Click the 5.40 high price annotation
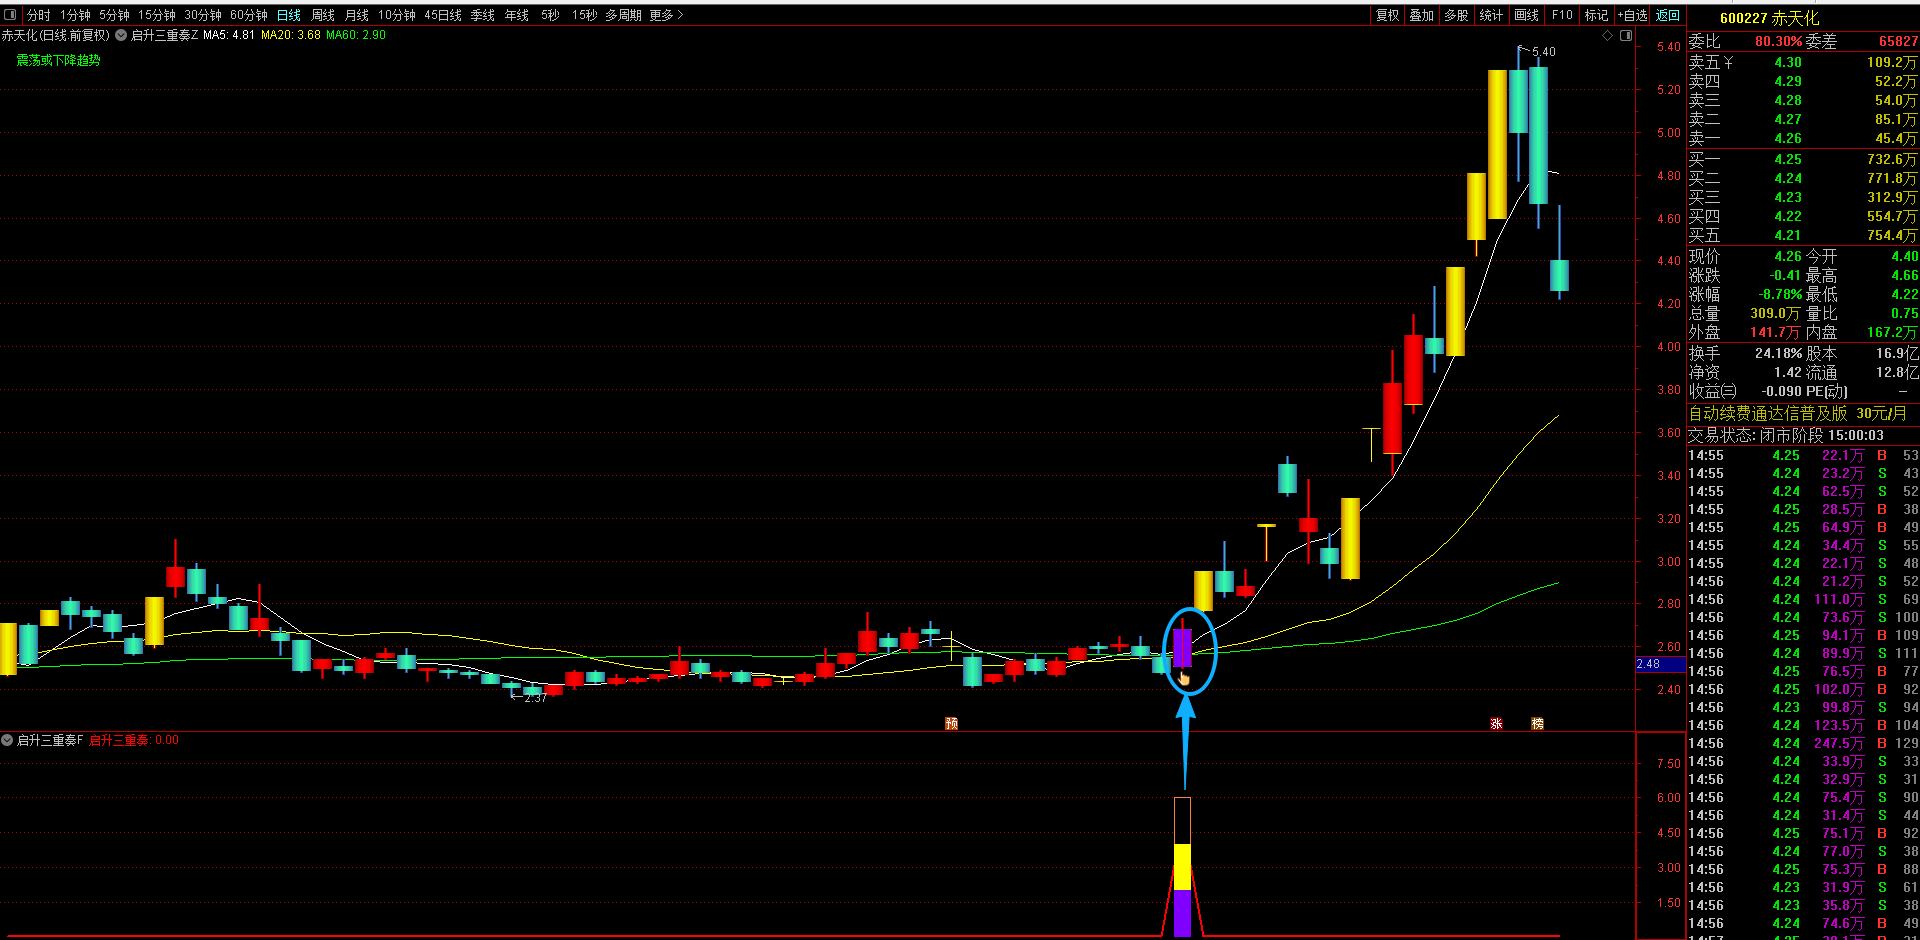This screenshot has height=940, width=1920. click(1544, 52)
